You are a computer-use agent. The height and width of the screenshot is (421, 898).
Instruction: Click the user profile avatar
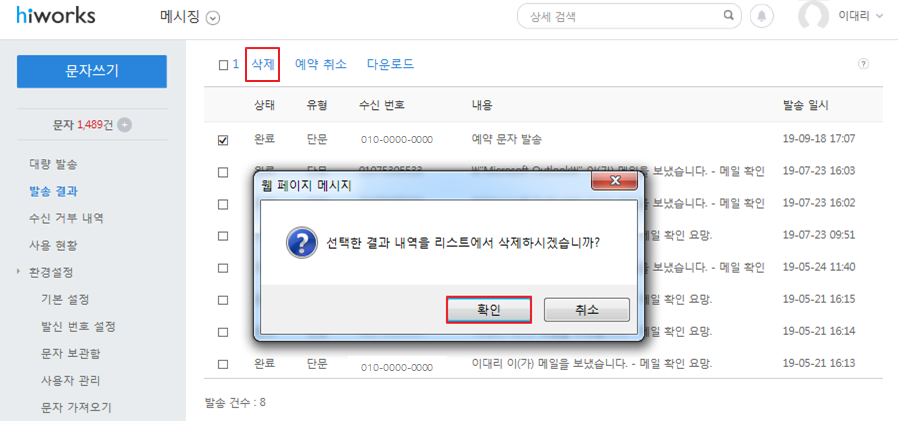click(814, 15)
